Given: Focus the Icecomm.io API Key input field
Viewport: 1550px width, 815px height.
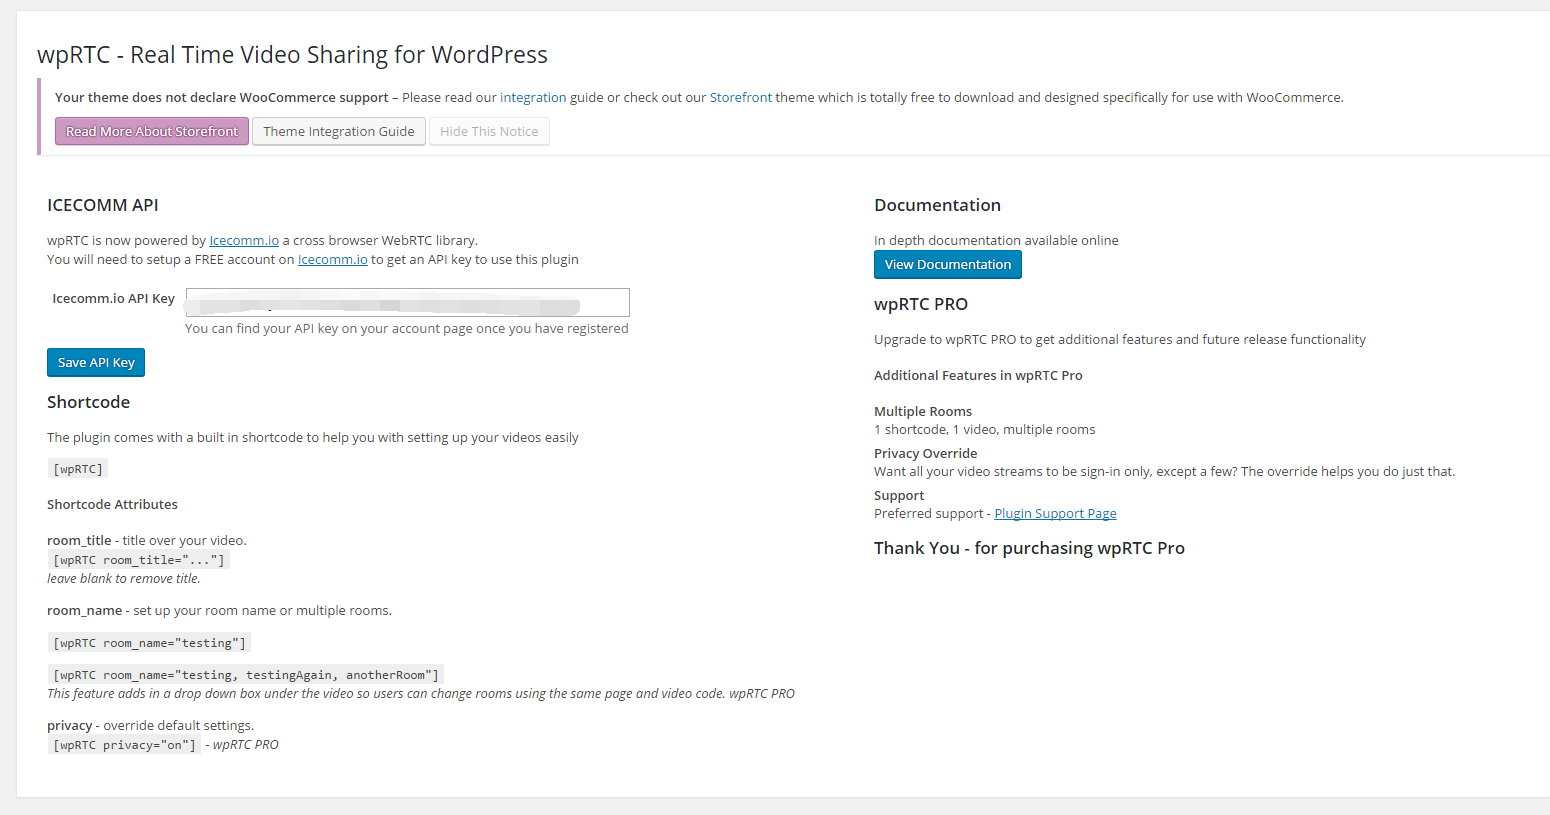Looking at the screenshot, I should (408, 302).
